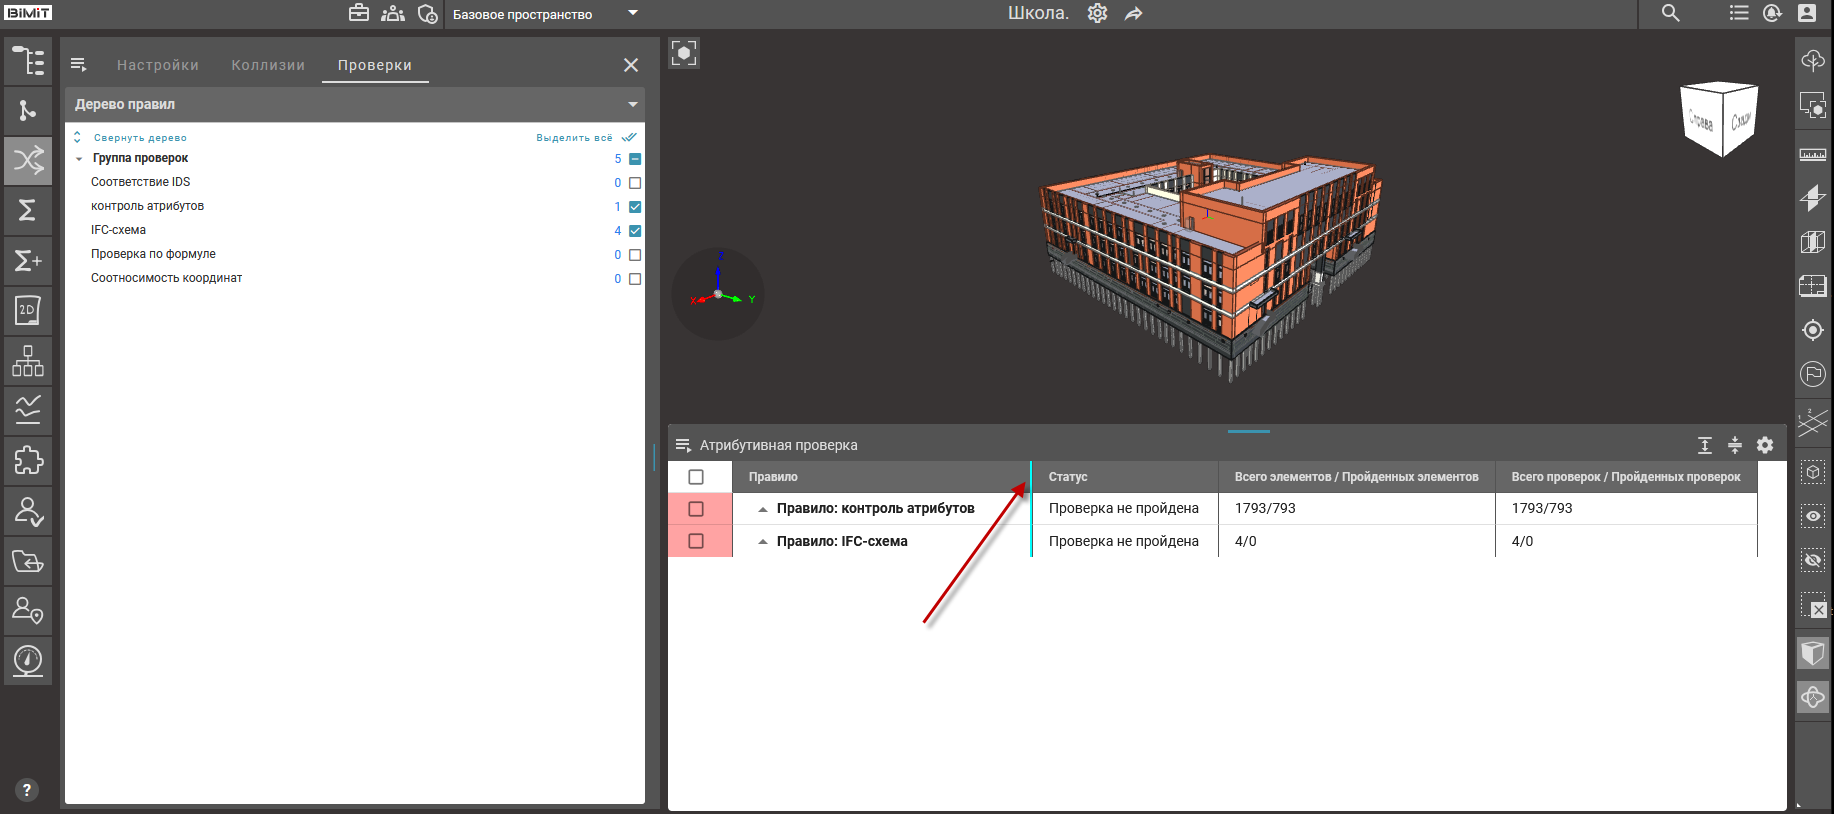Switch to the Коллизии tab
This screenshot has height=814, width=1834.
[x=268, y=65]
